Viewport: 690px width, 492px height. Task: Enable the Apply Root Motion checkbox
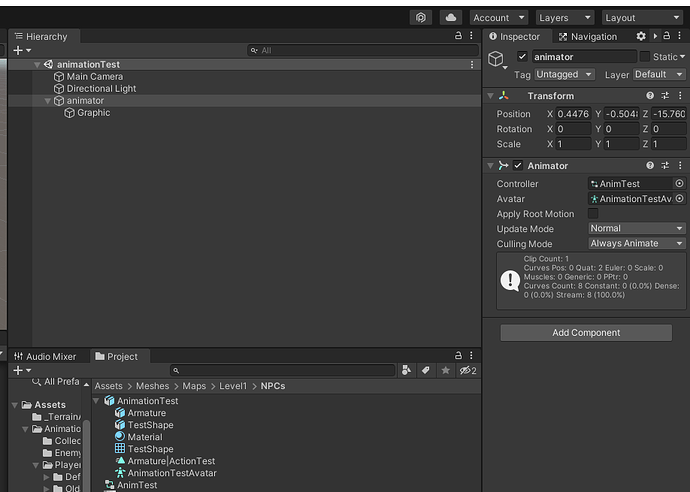(593, 214)
